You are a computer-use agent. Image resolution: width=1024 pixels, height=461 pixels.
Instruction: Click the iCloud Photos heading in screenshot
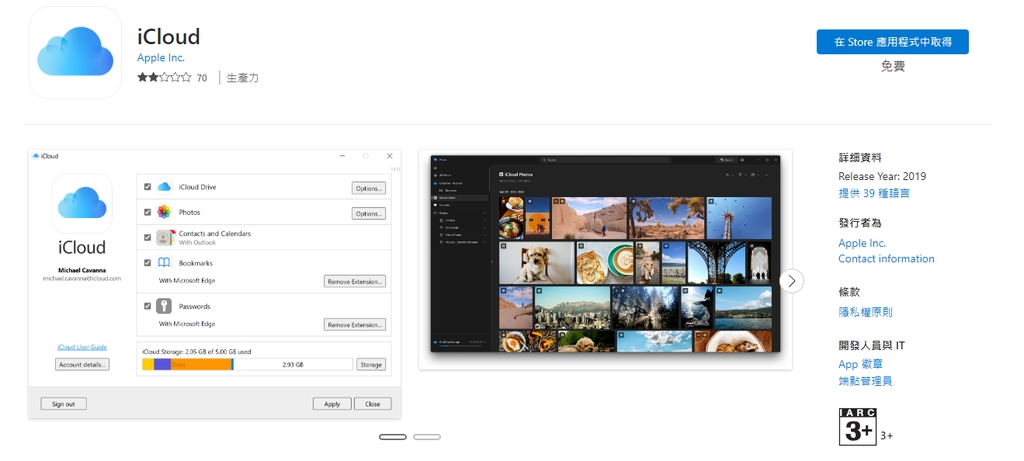517,174
